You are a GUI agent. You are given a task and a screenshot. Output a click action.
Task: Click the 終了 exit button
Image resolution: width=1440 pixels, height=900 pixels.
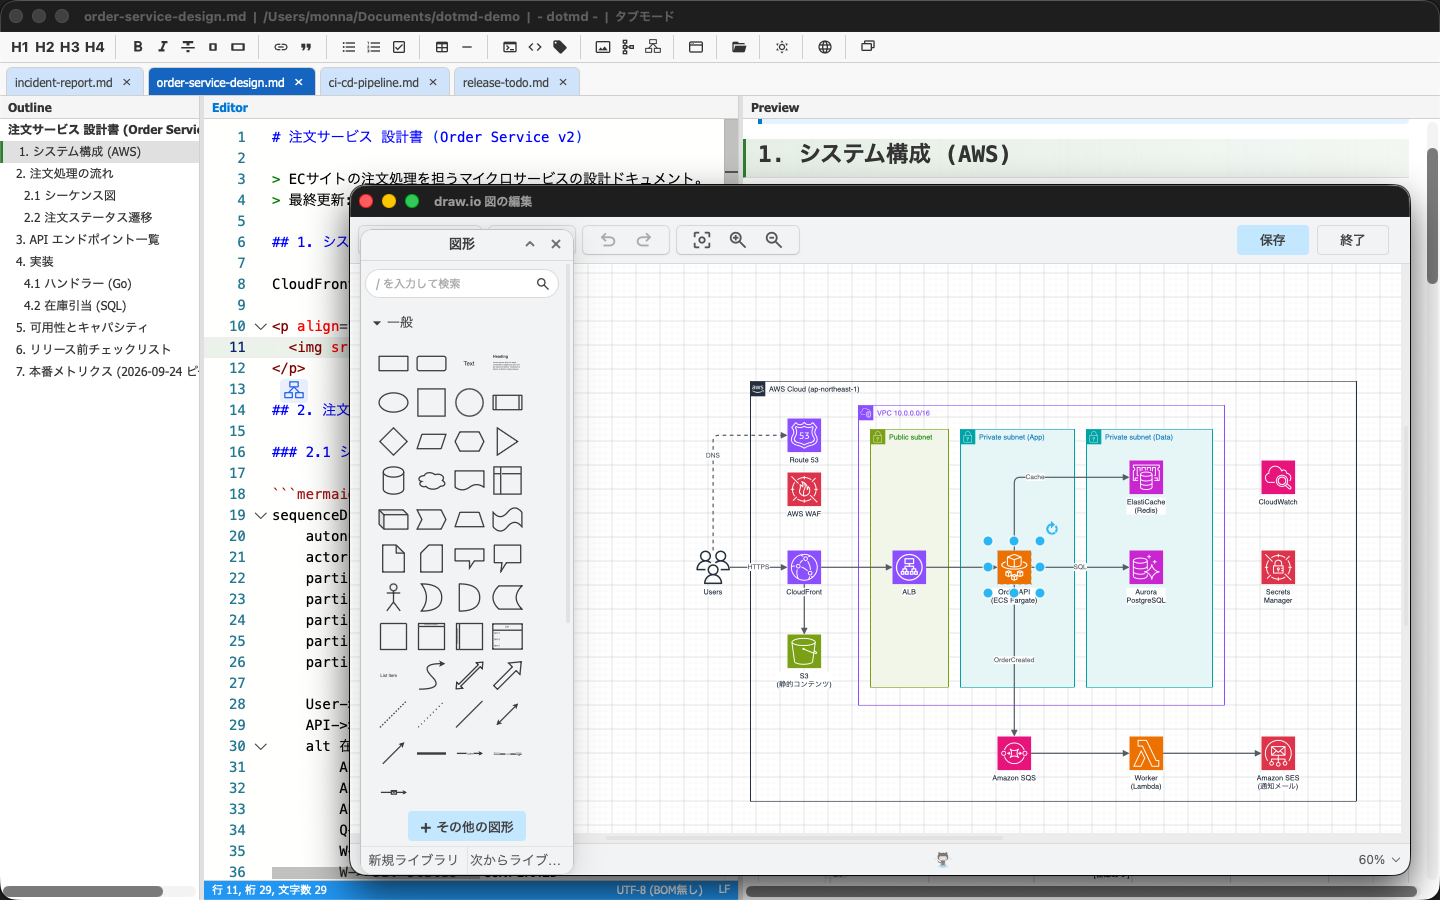click(1352, 240)
